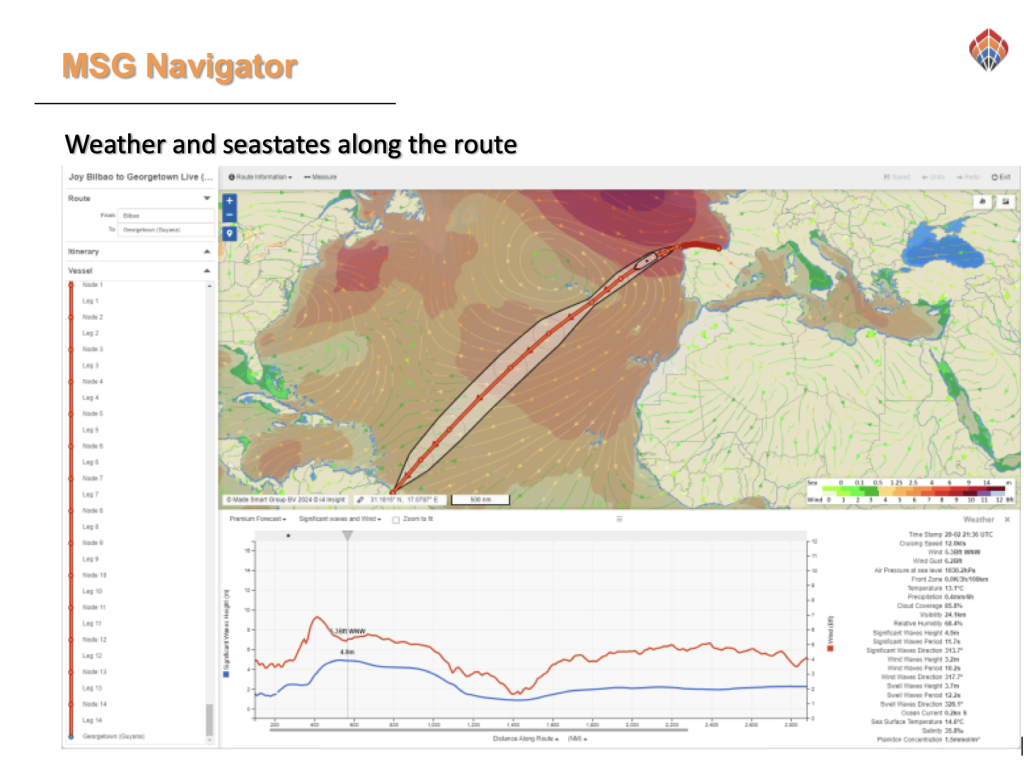The height and width of the screenshot is (767, 1024).
Task: Select Node 14 in the itinerary list
Action: [x=95, y=704]
